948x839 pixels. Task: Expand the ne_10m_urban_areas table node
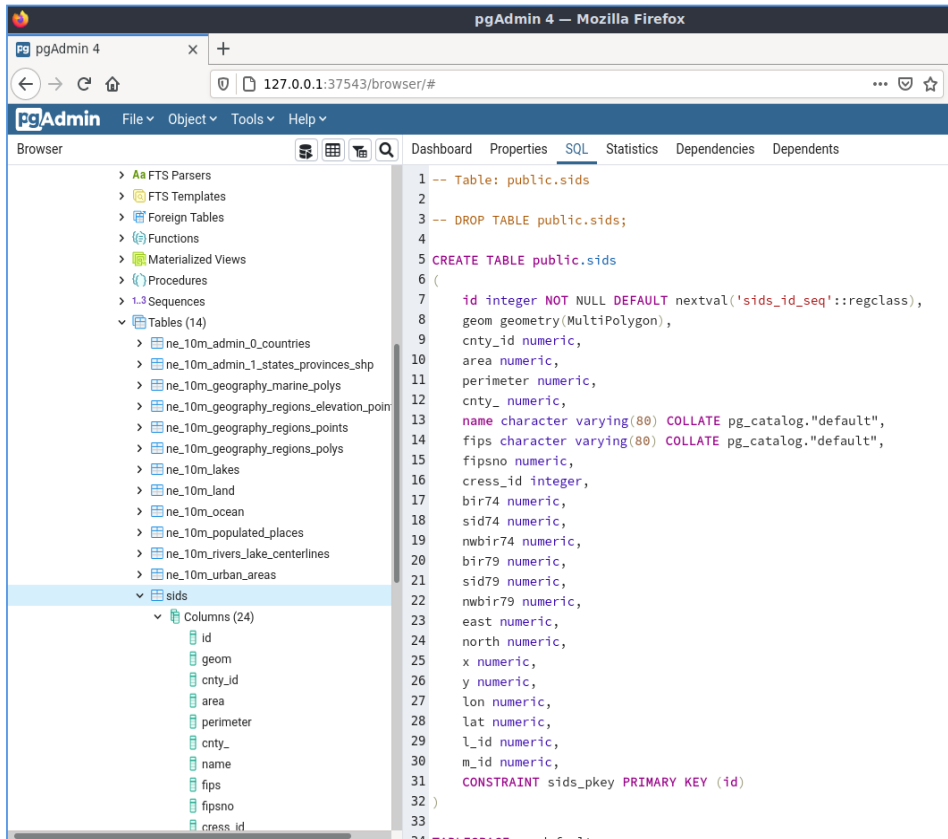pos(140,574)
